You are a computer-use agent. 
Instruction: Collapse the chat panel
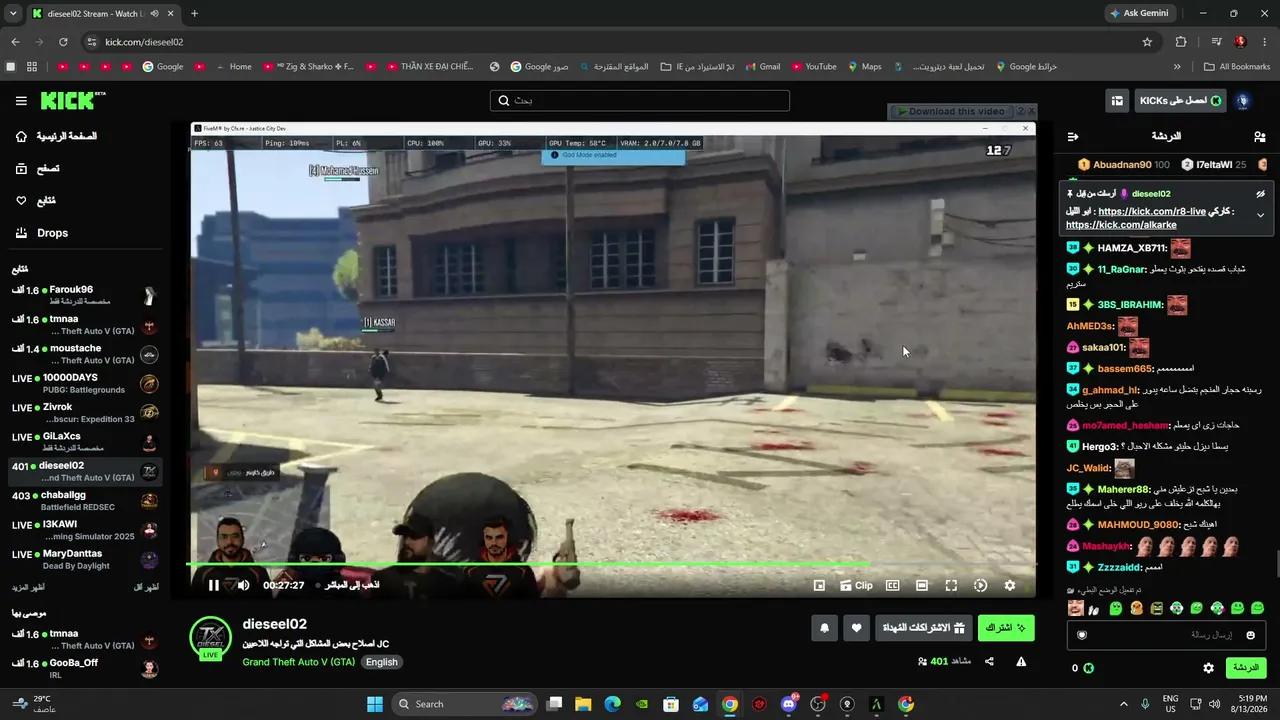[1073, 136]
